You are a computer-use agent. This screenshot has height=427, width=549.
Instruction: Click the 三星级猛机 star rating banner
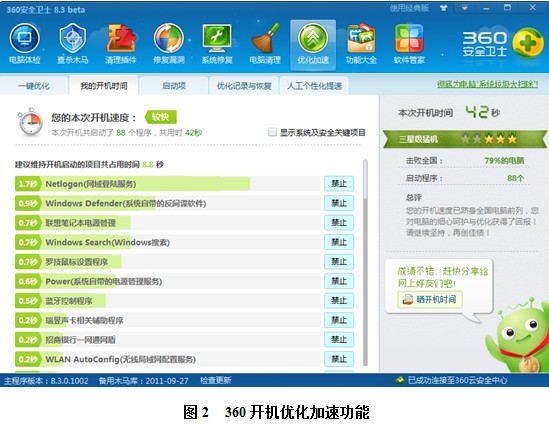tap(464, 139)
